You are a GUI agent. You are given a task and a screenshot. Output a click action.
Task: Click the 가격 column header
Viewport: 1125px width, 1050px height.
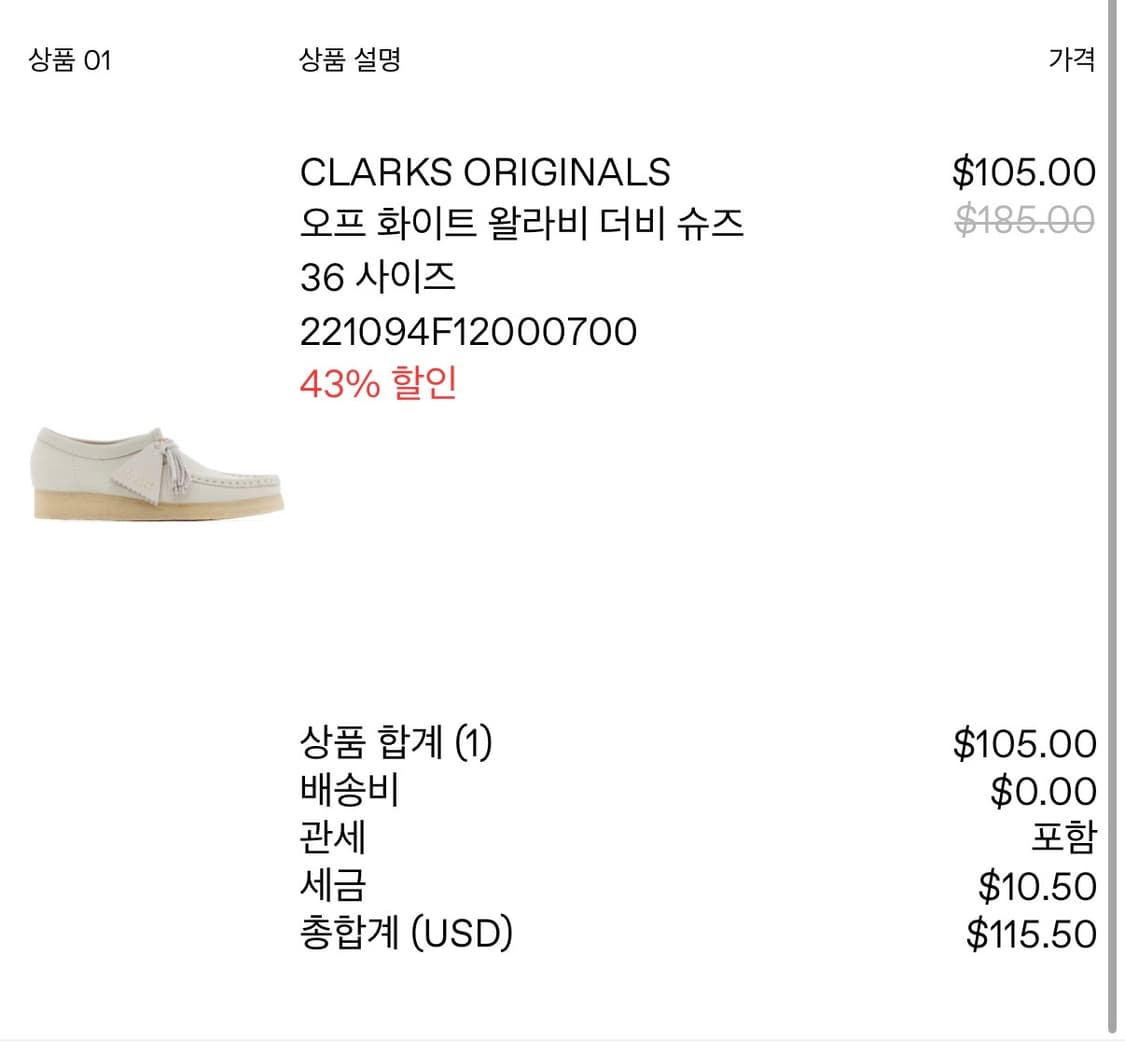coord(1072,60)
